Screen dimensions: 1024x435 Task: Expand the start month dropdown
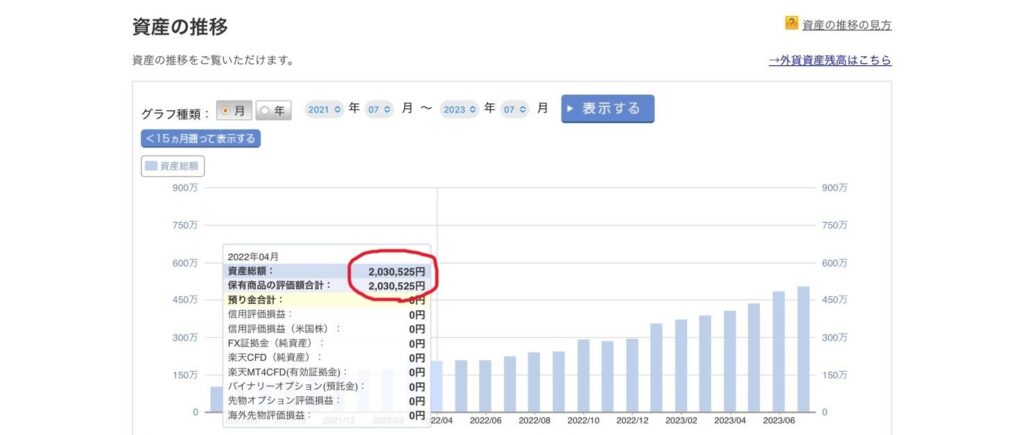pos(380,109)
